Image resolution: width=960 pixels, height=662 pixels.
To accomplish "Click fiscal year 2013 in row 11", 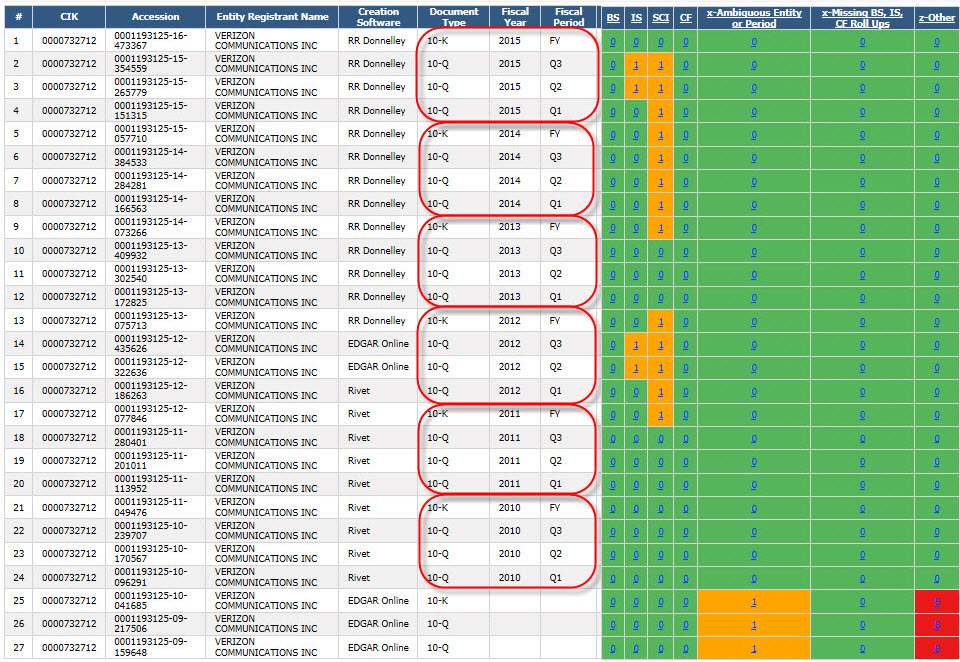I will tap(509, 274).
